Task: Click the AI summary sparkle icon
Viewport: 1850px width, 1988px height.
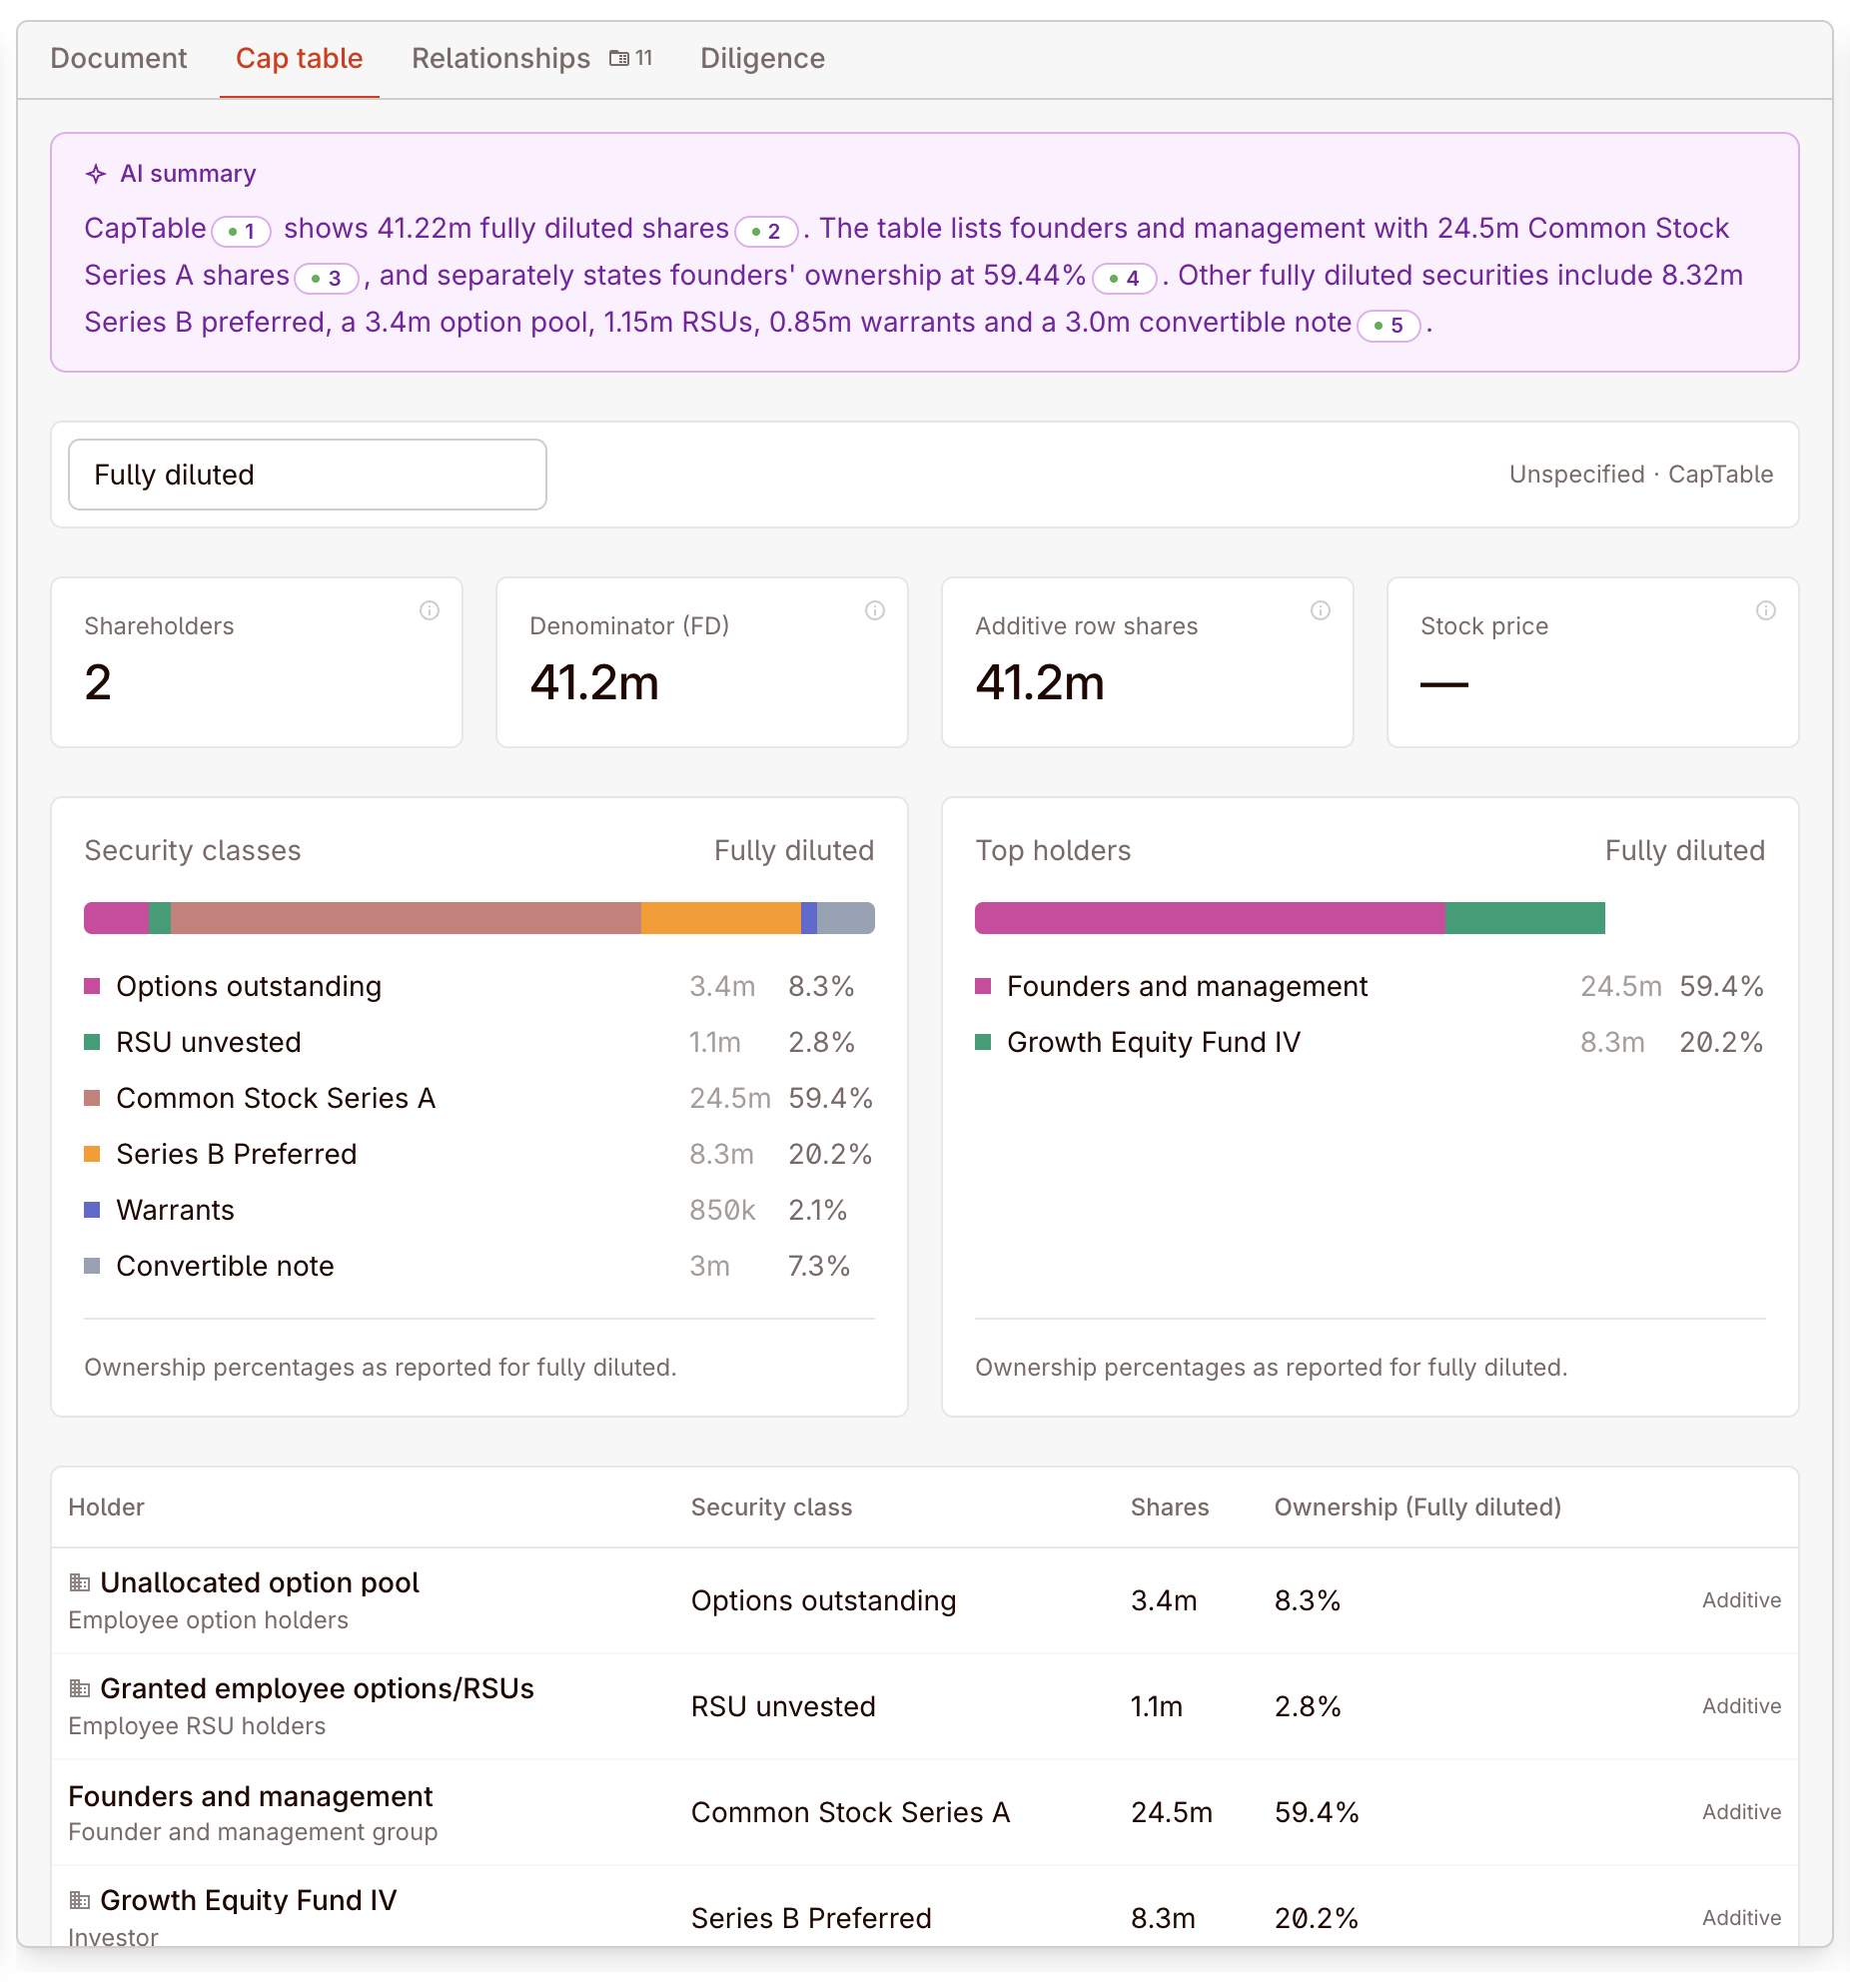Action: pyautogui.click(x=96, y=174)
